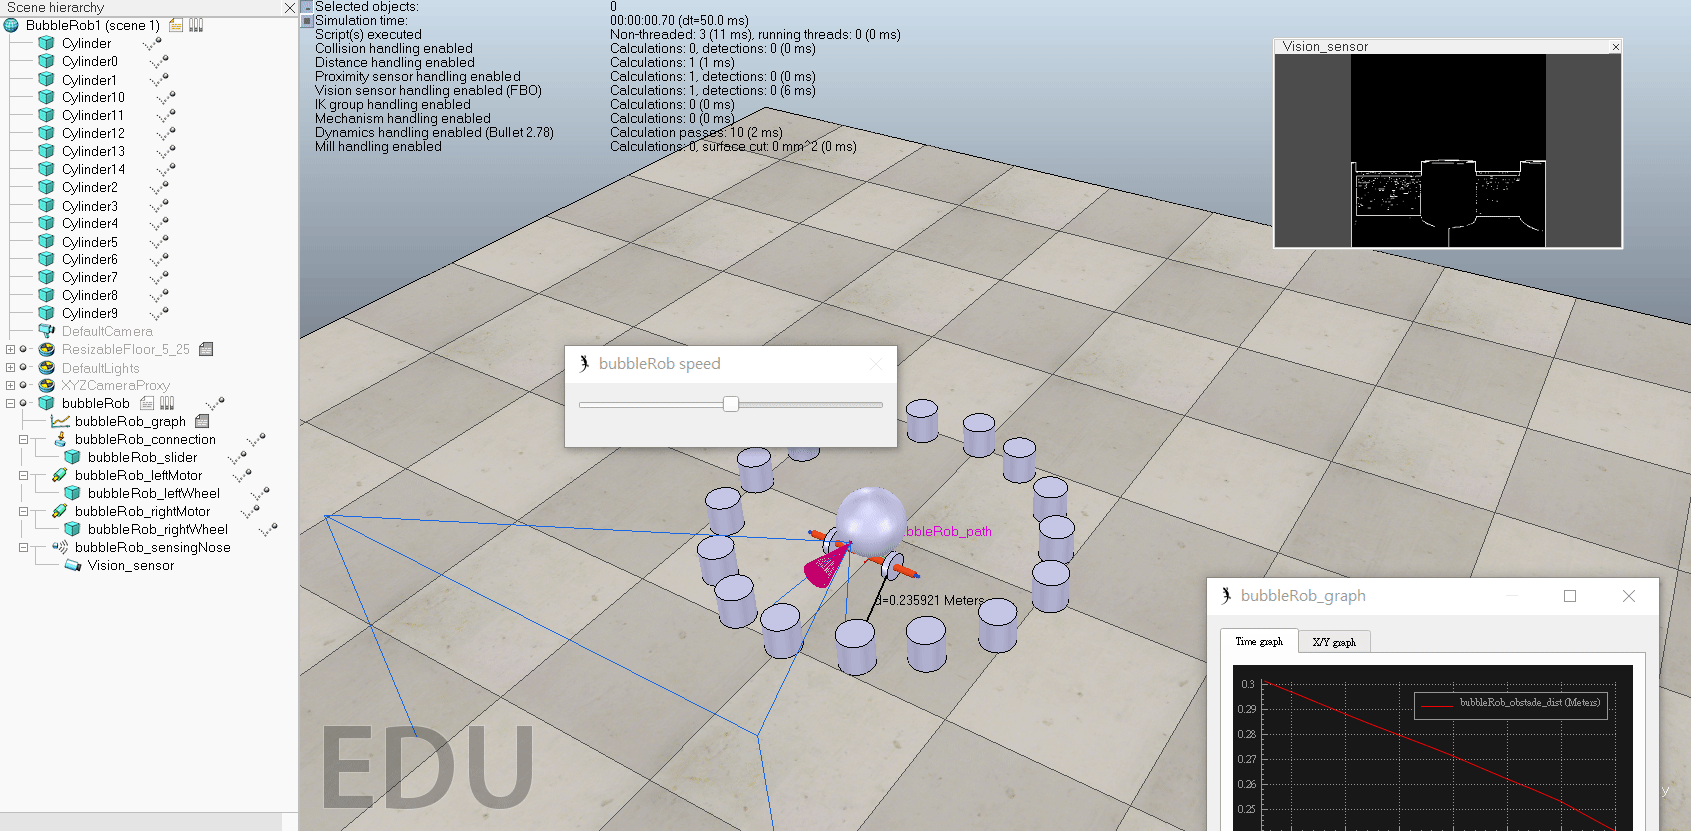
Task: Click the Vision_sensor camera icon in hierarchy
Action: click(x=73, y=565)
